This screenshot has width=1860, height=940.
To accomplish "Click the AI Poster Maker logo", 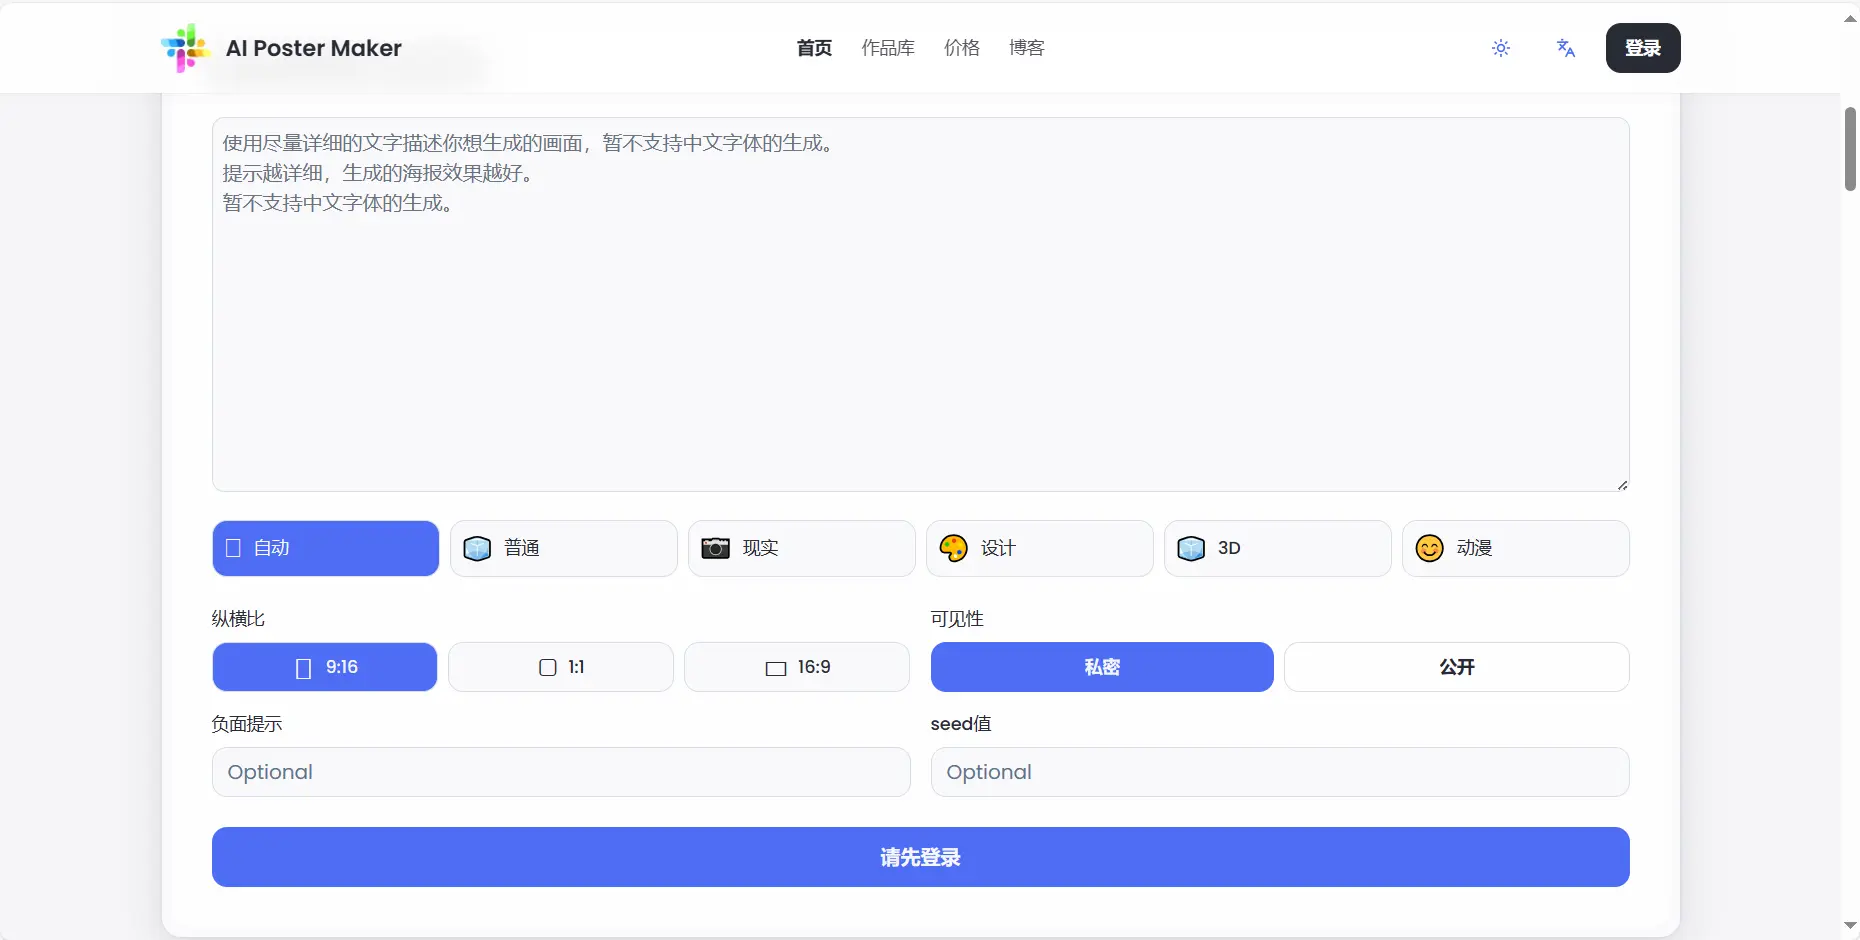I will point(281,47).
